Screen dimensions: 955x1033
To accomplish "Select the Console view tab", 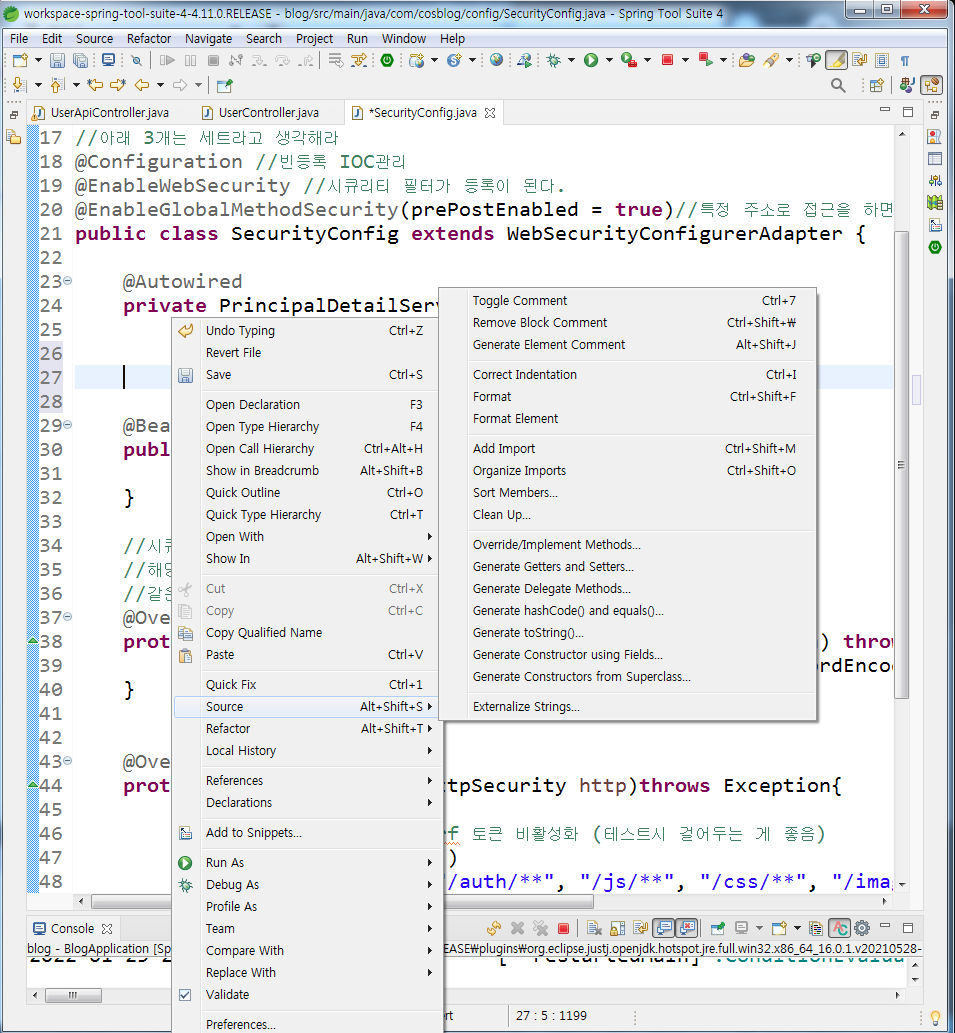I will [72, 928].
